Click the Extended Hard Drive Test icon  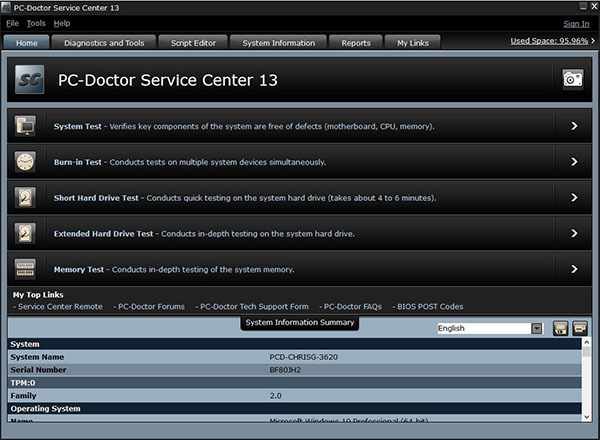26,233
